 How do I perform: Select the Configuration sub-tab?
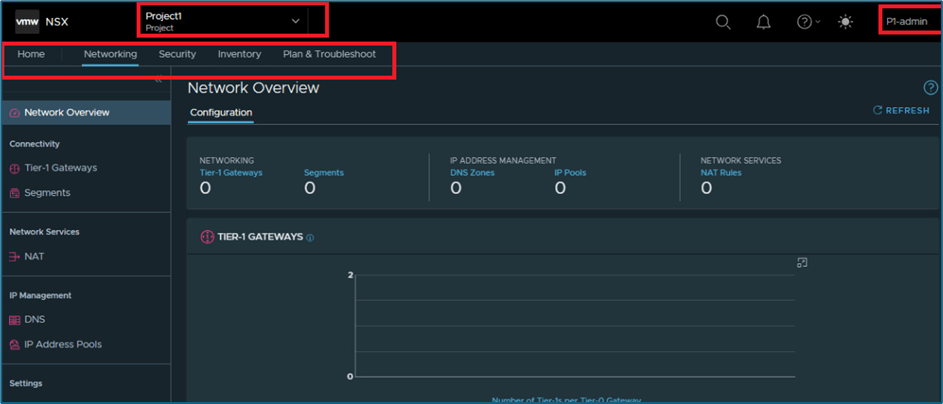(221, 112)
